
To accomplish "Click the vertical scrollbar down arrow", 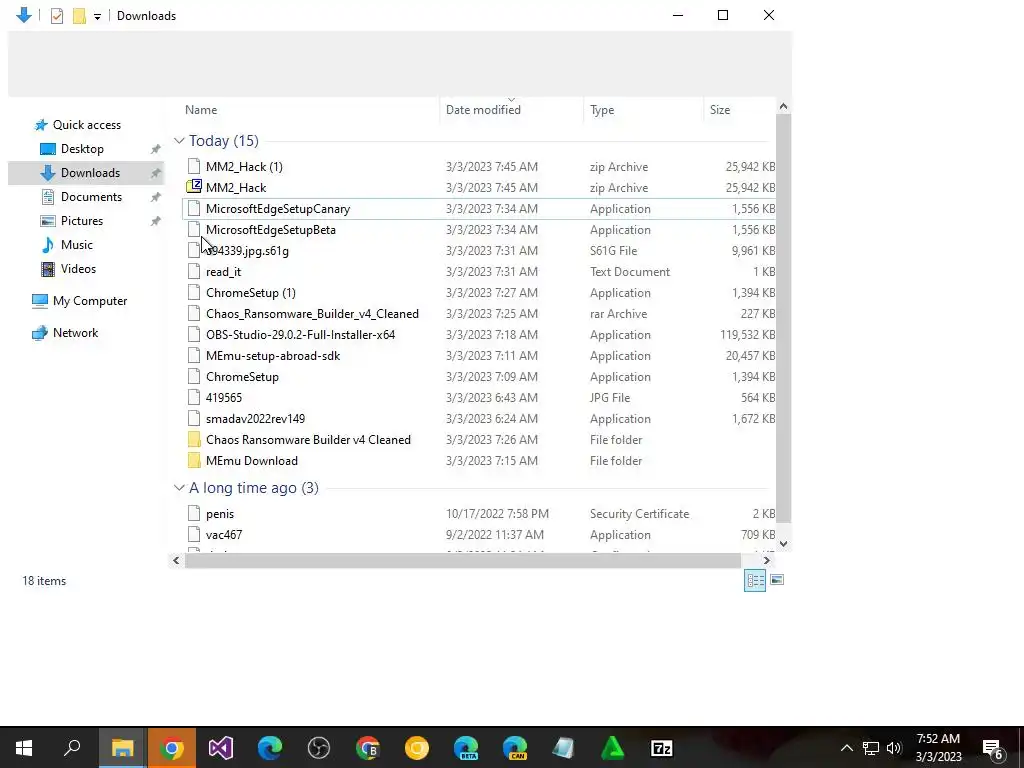I will (x=784, y=543).
